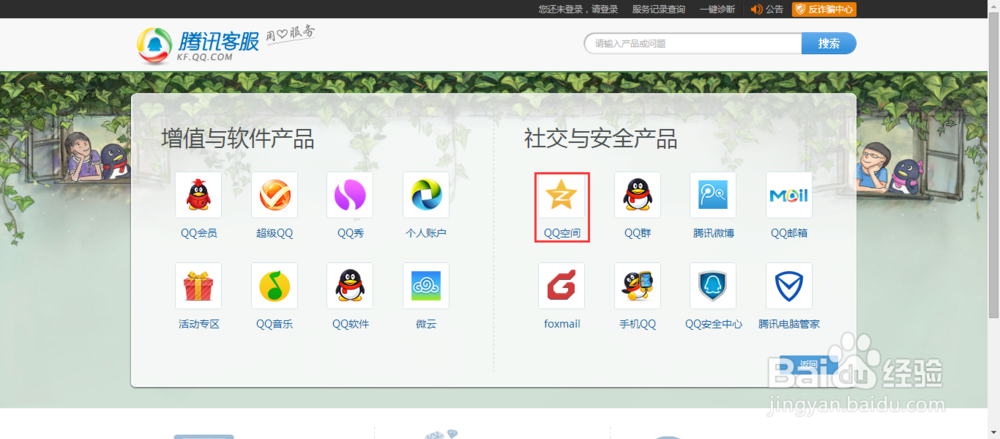Click the 请登录 login link
This screenshot has width=1000, height=439.
(x=605, y=9)
